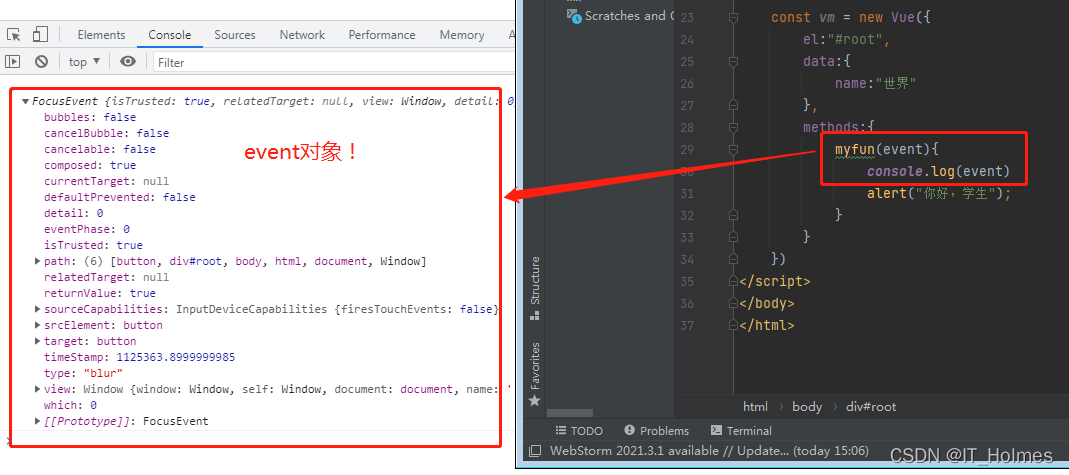Screen dimensions: 1069x475
Task: Click fold marker beside closing body tag
Action: (x=734, y=303)
